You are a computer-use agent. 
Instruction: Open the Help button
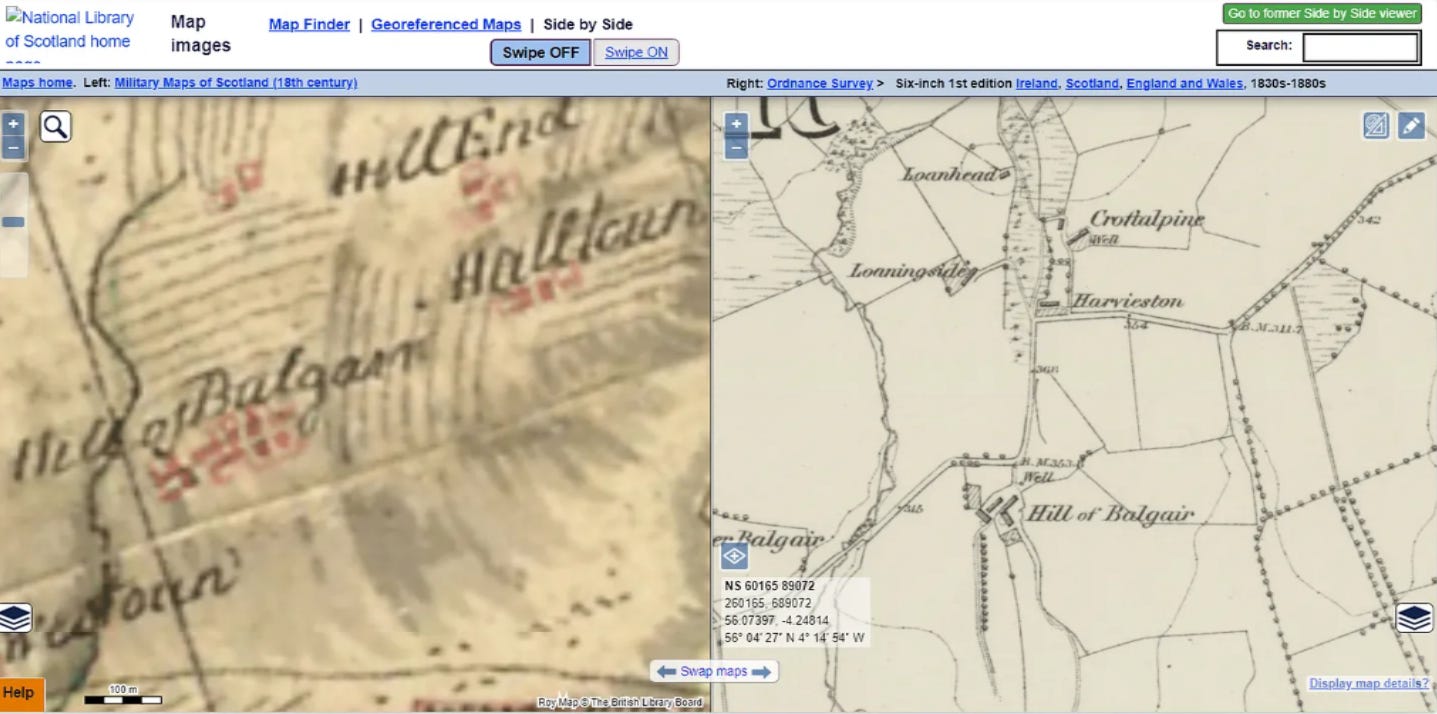coord(21,694)
